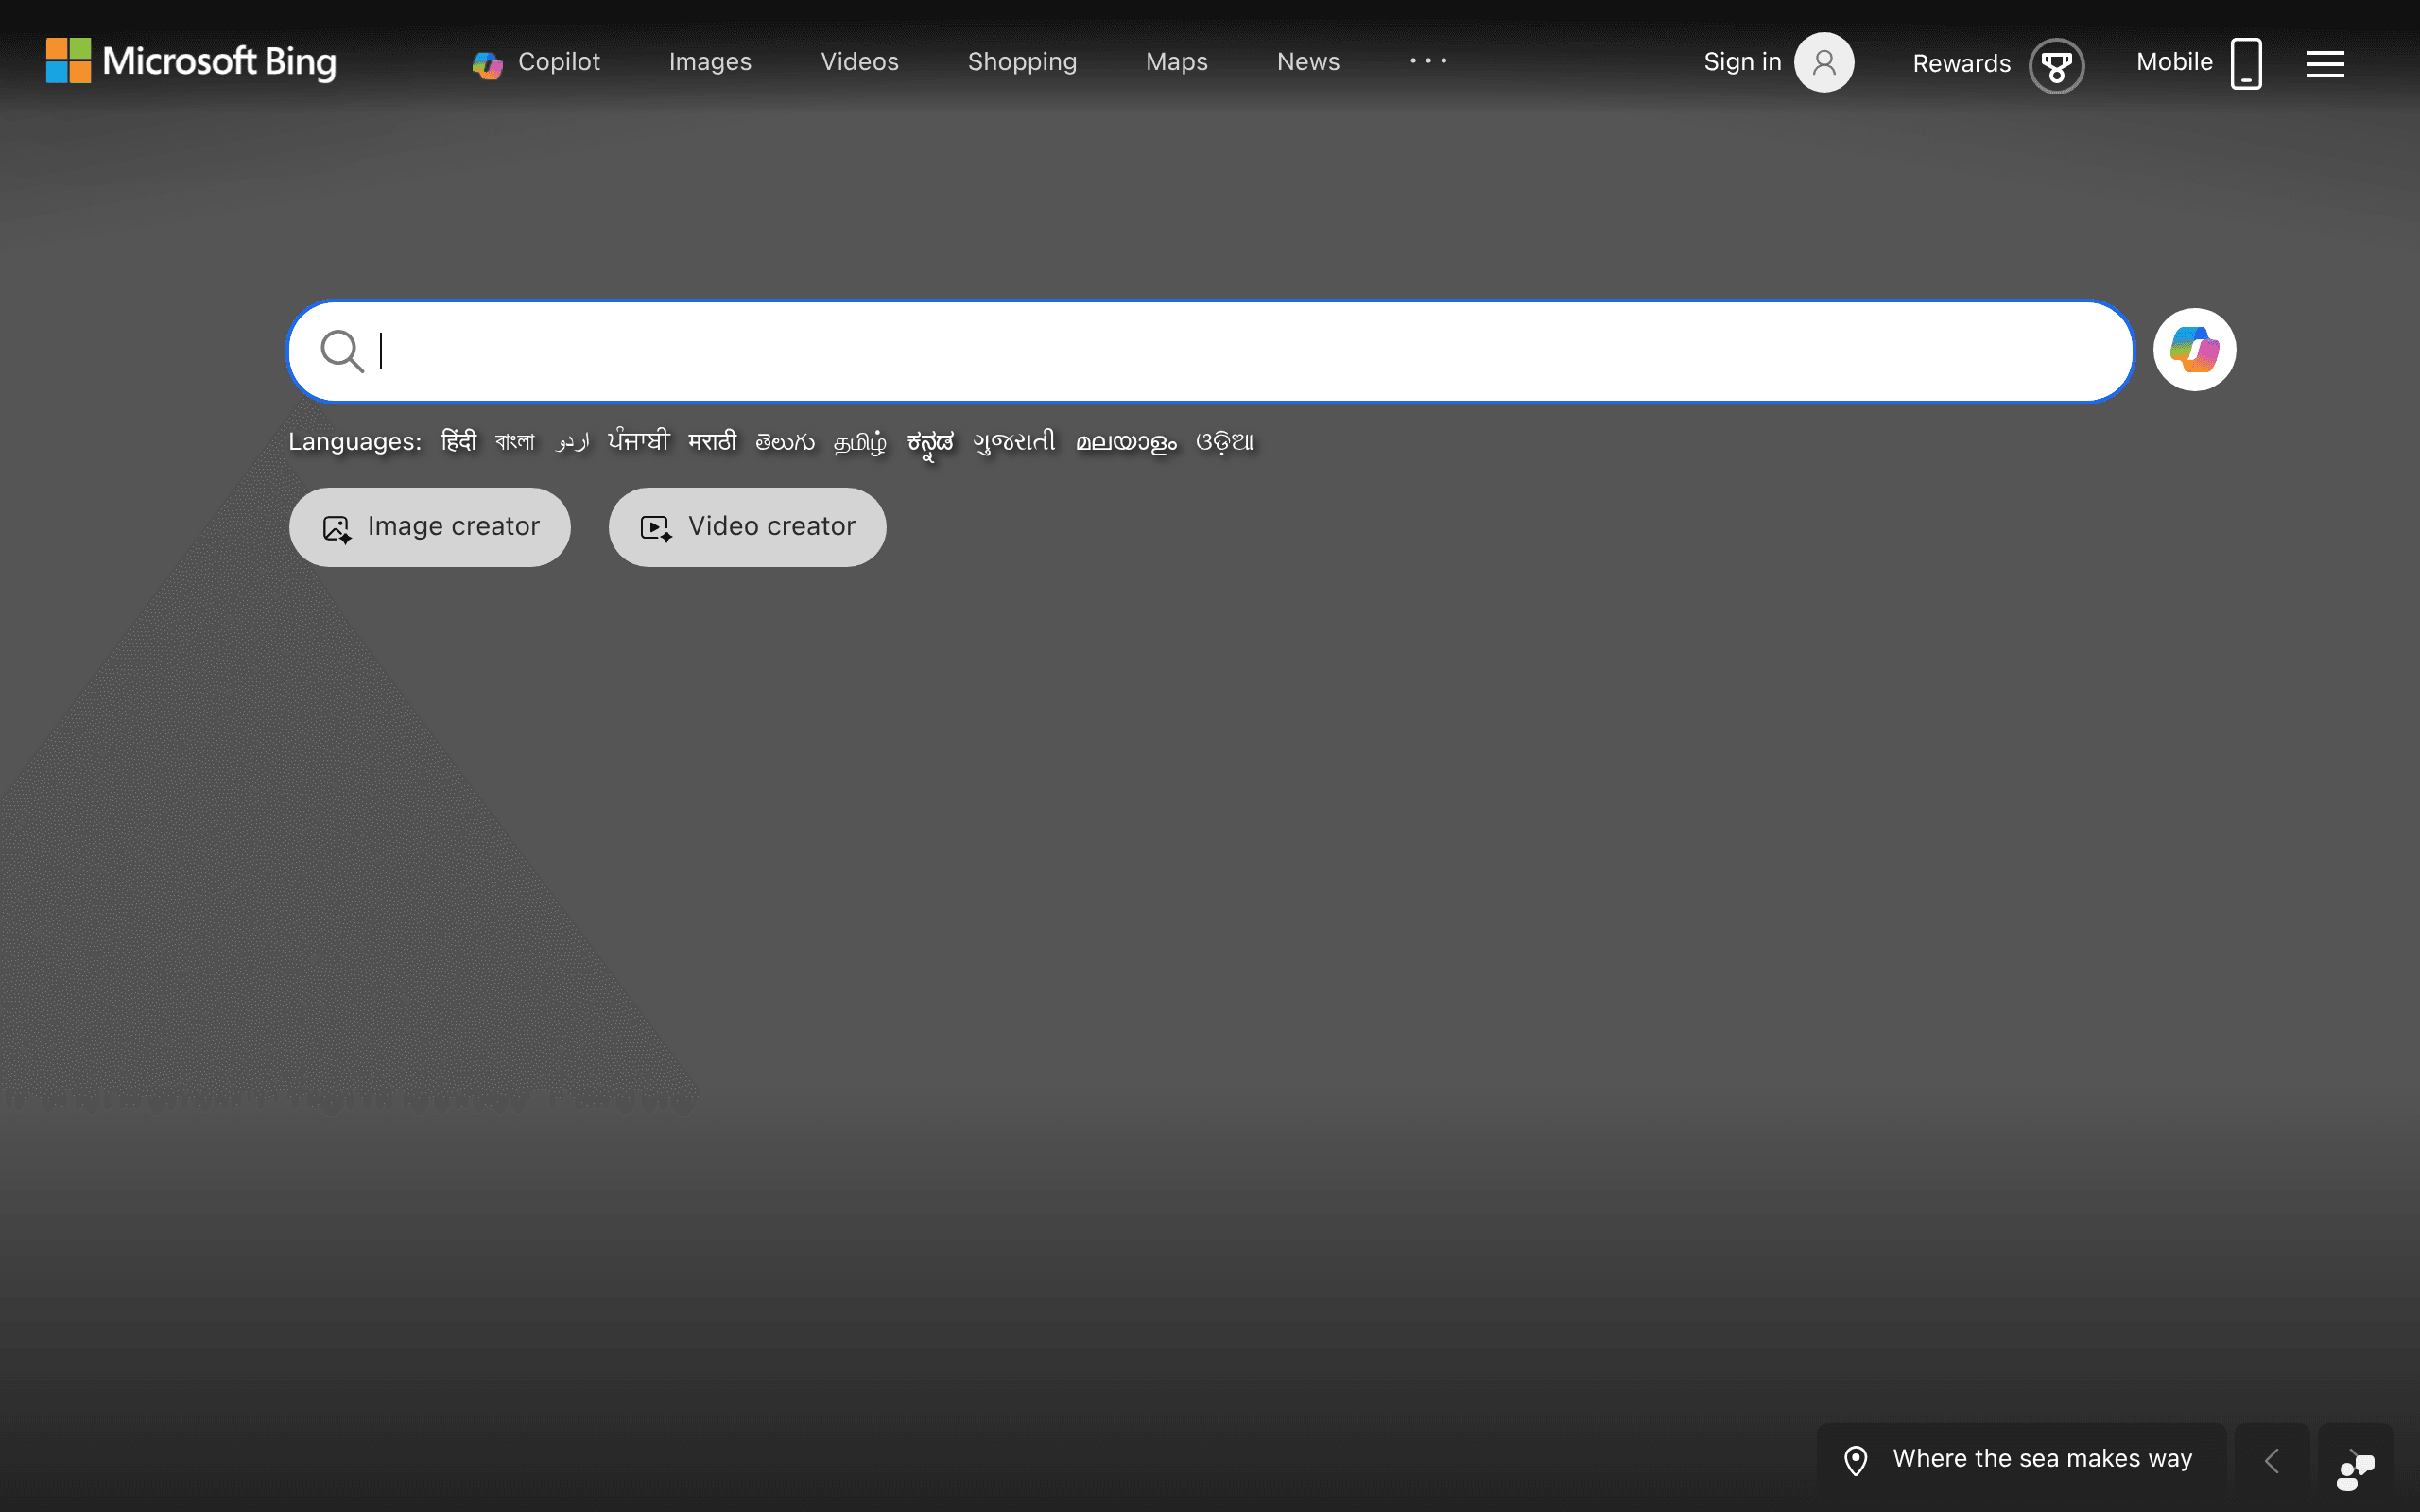Open the Rewards trophy icon

click(x=2056, y=66)
